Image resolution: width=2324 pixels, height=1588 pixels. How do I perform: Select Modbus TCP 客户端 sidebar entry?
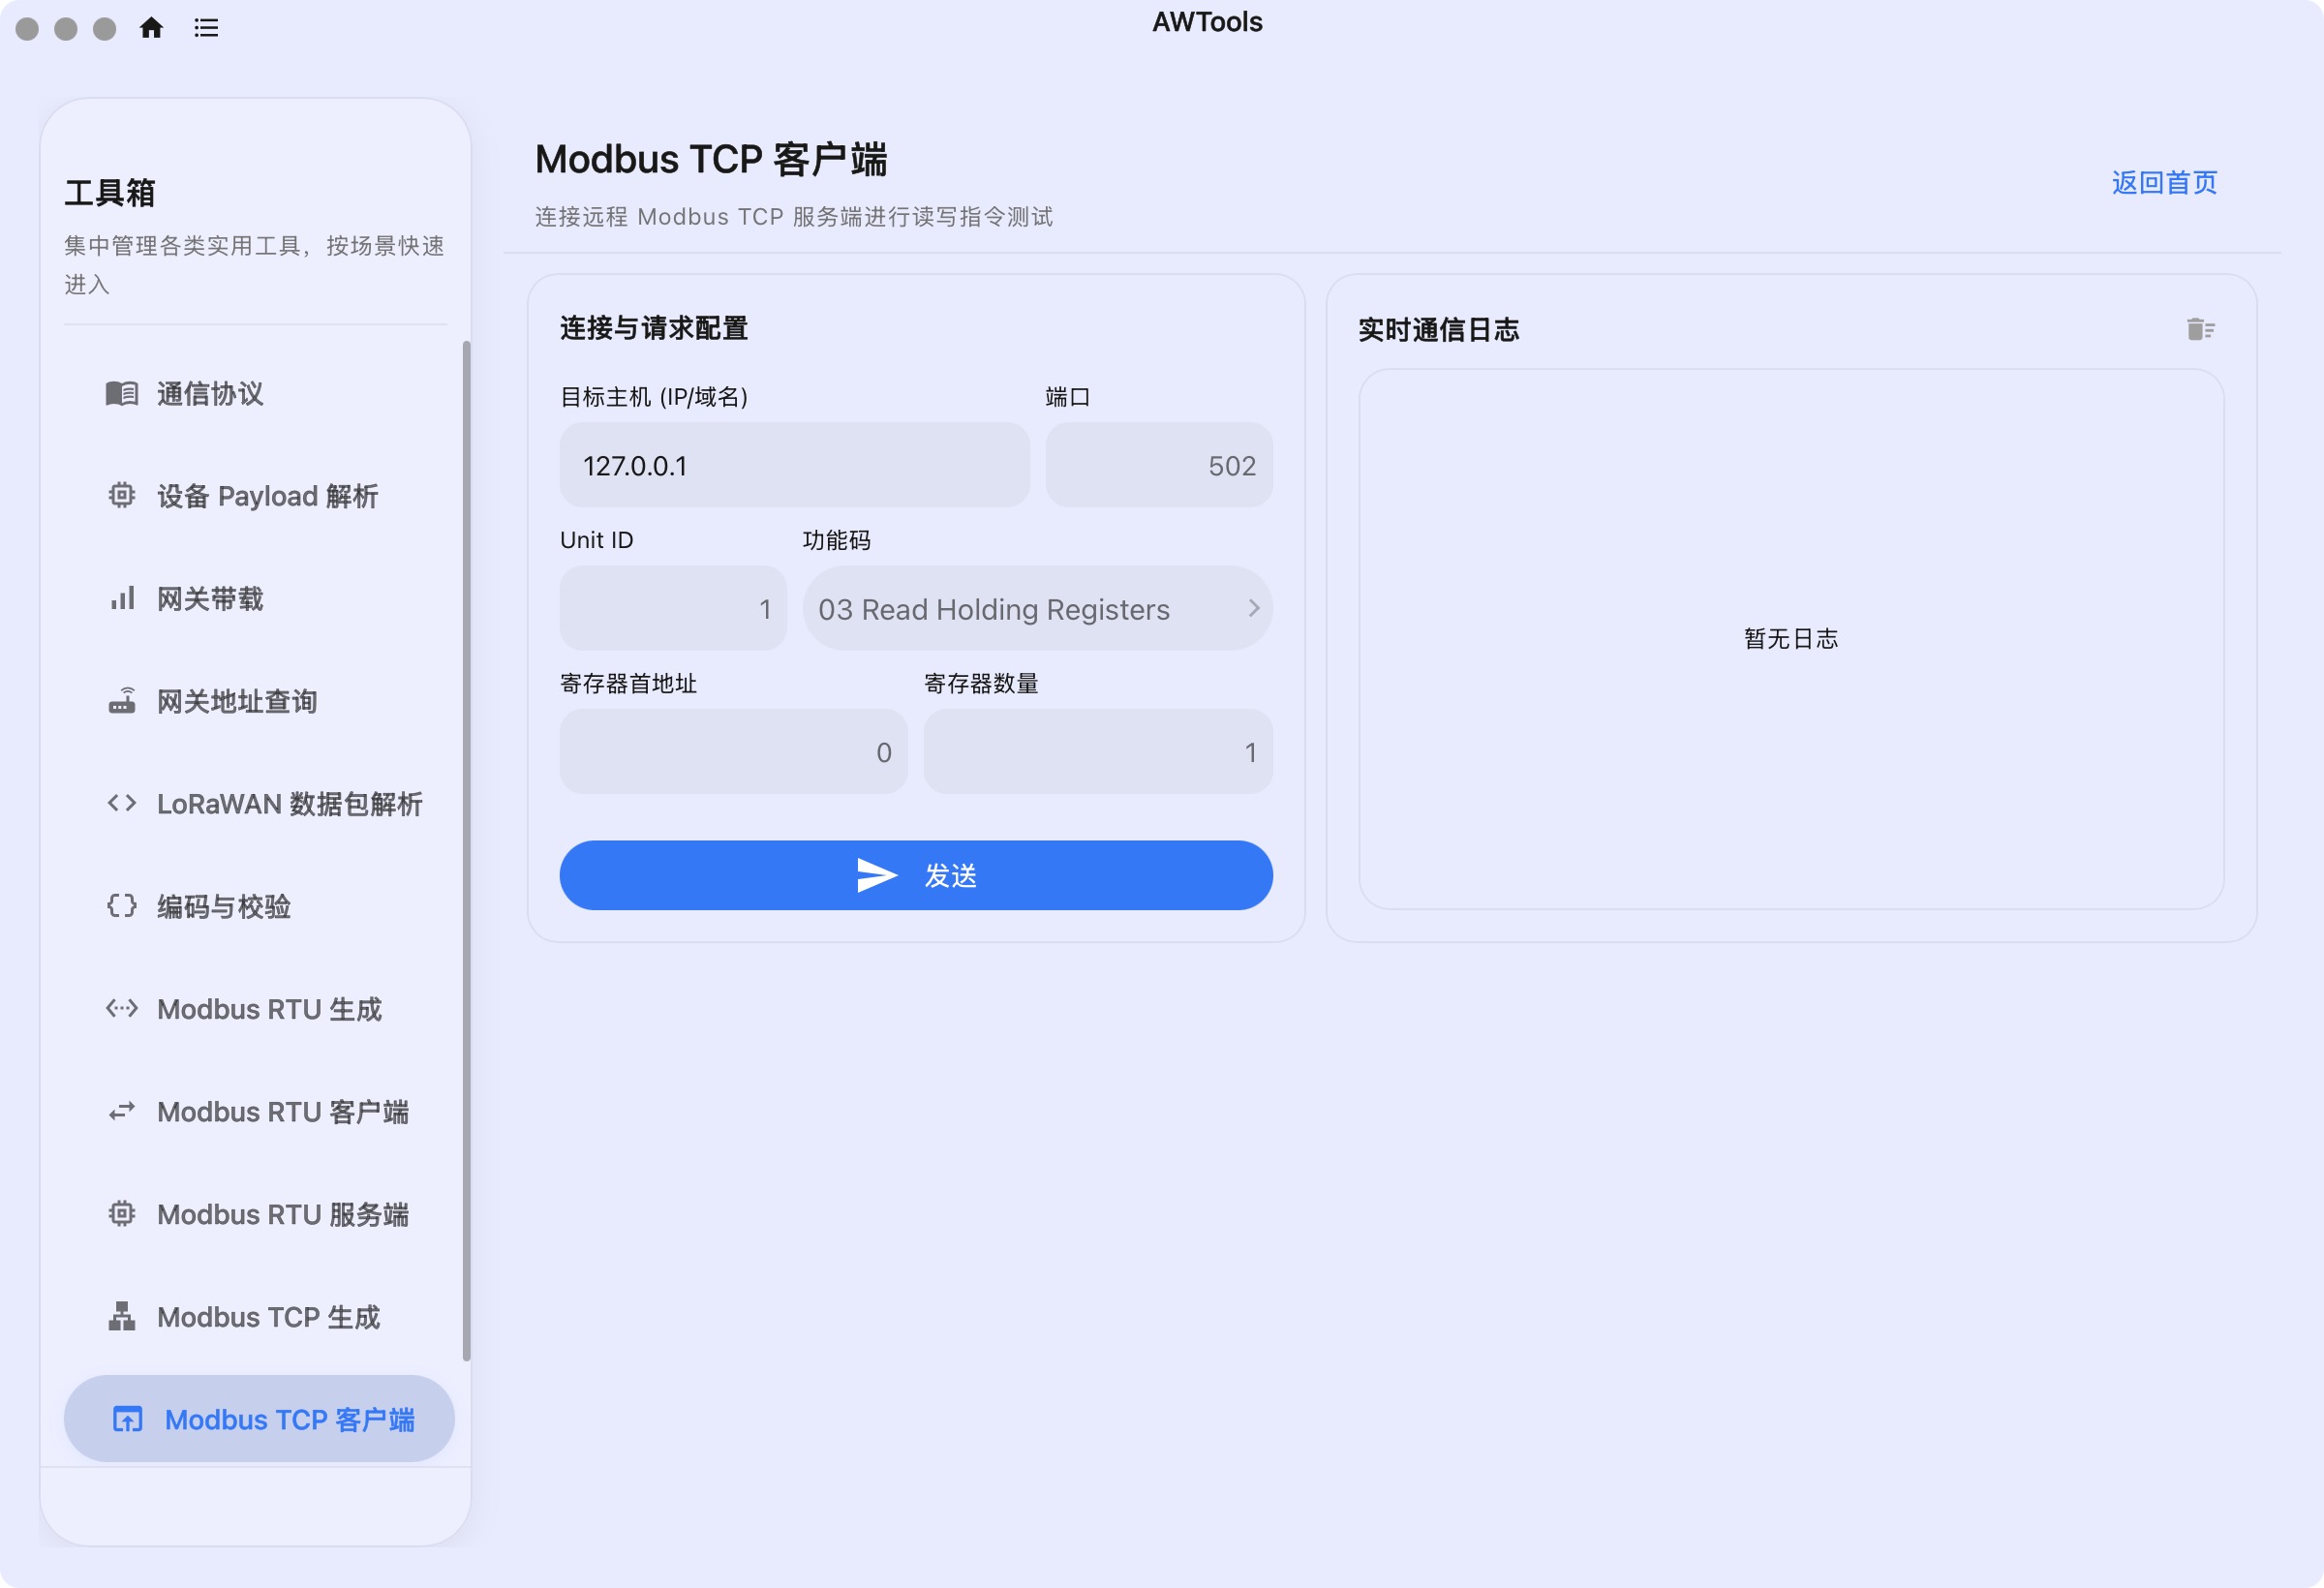(259, 1419)
